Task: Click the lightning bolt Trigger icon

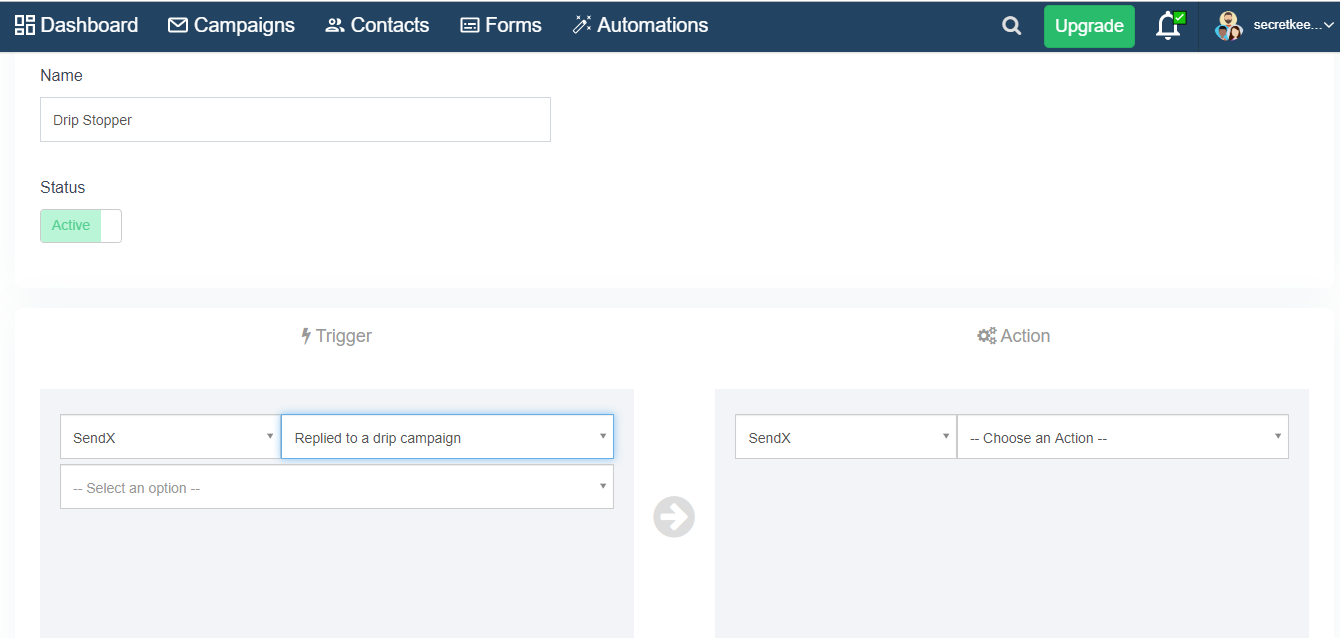Action: 306,336
